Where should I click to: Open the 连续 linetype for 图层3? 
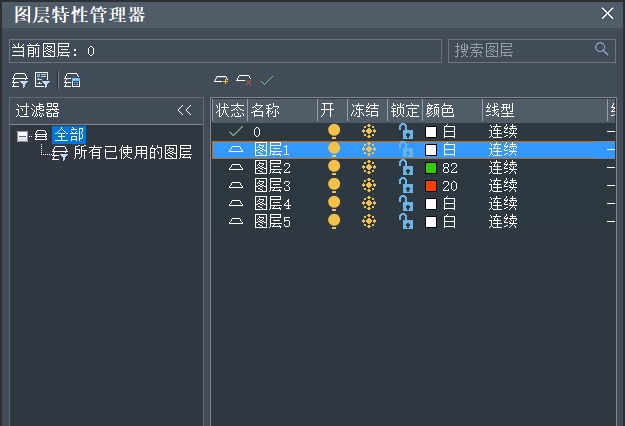click(503, 186)
